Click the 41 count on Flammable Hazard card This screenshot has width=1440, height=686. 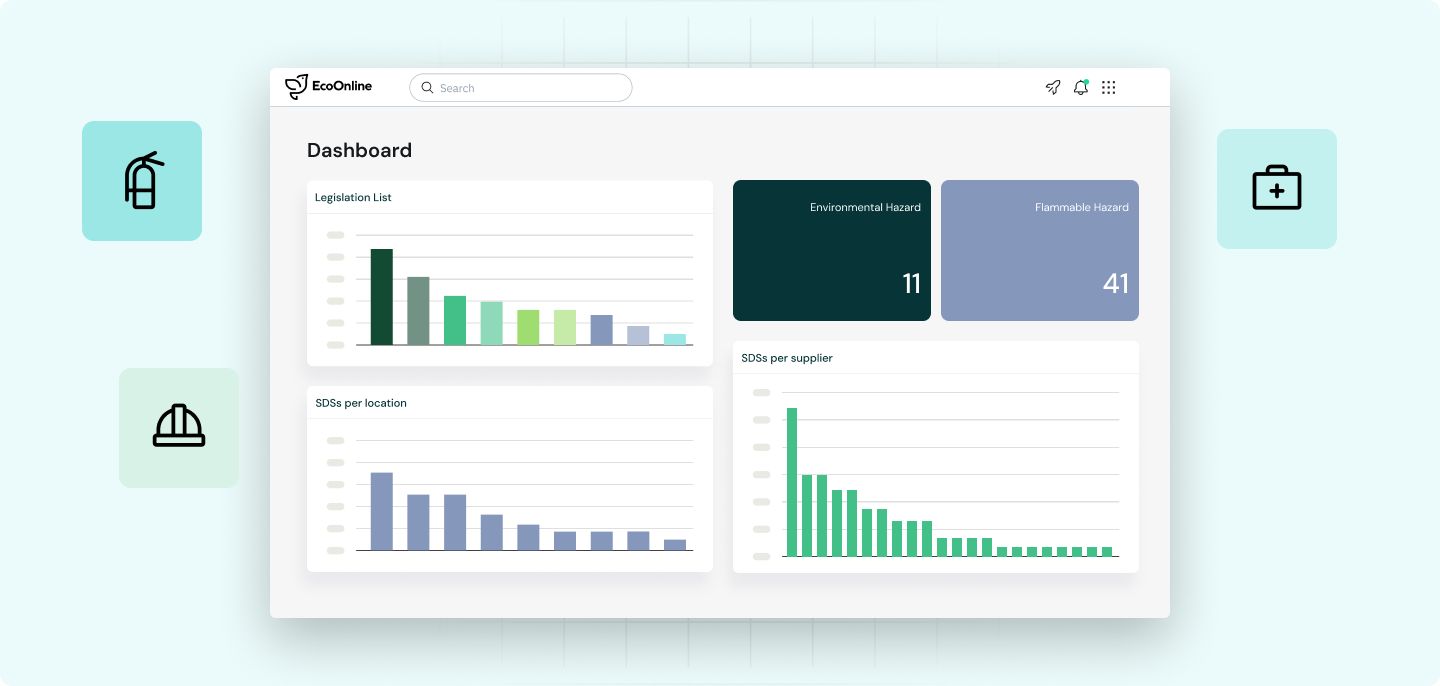[1116, 284]
